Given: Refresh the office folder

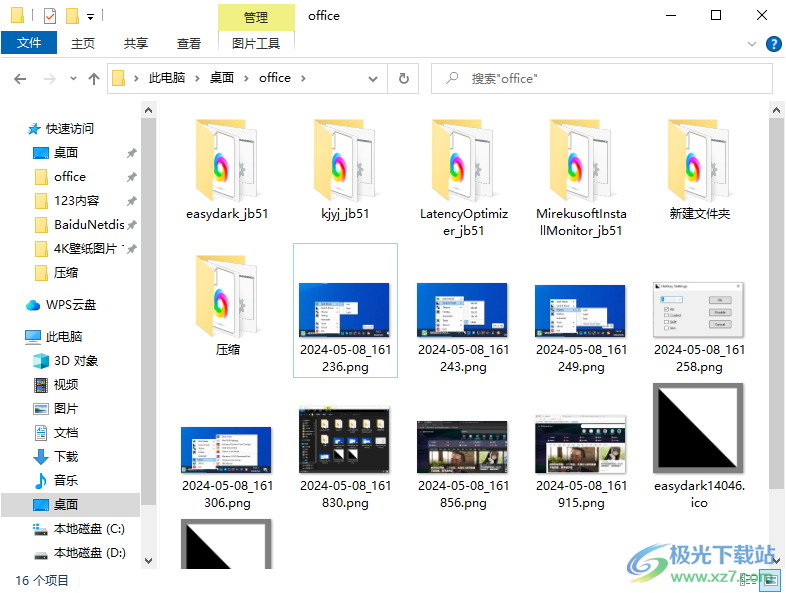Looking at the screenshot, I should [404, 79].
